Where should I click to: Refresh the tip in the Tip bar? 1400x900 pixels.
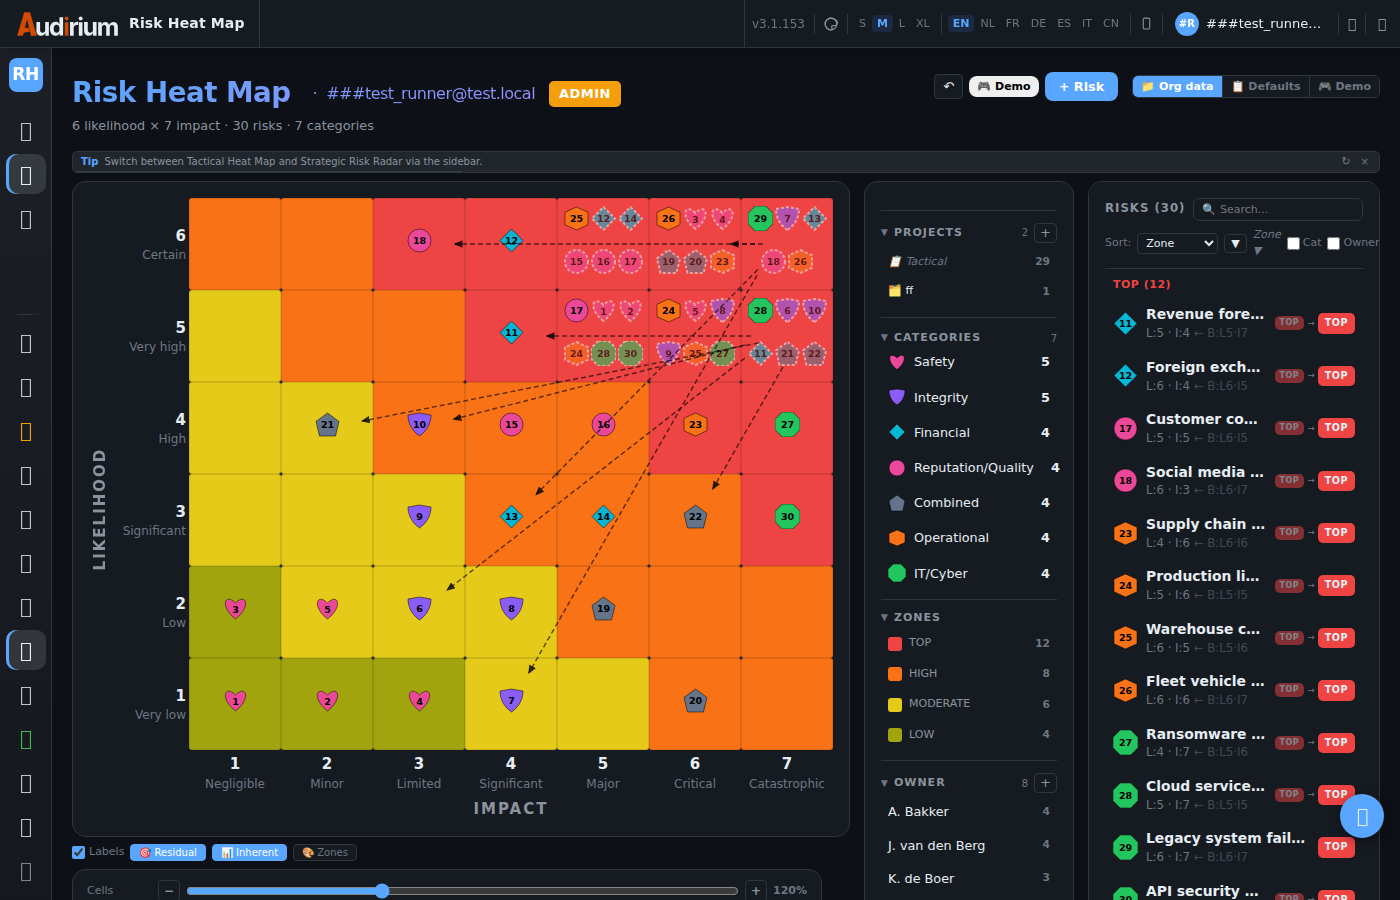[1345, 161]
